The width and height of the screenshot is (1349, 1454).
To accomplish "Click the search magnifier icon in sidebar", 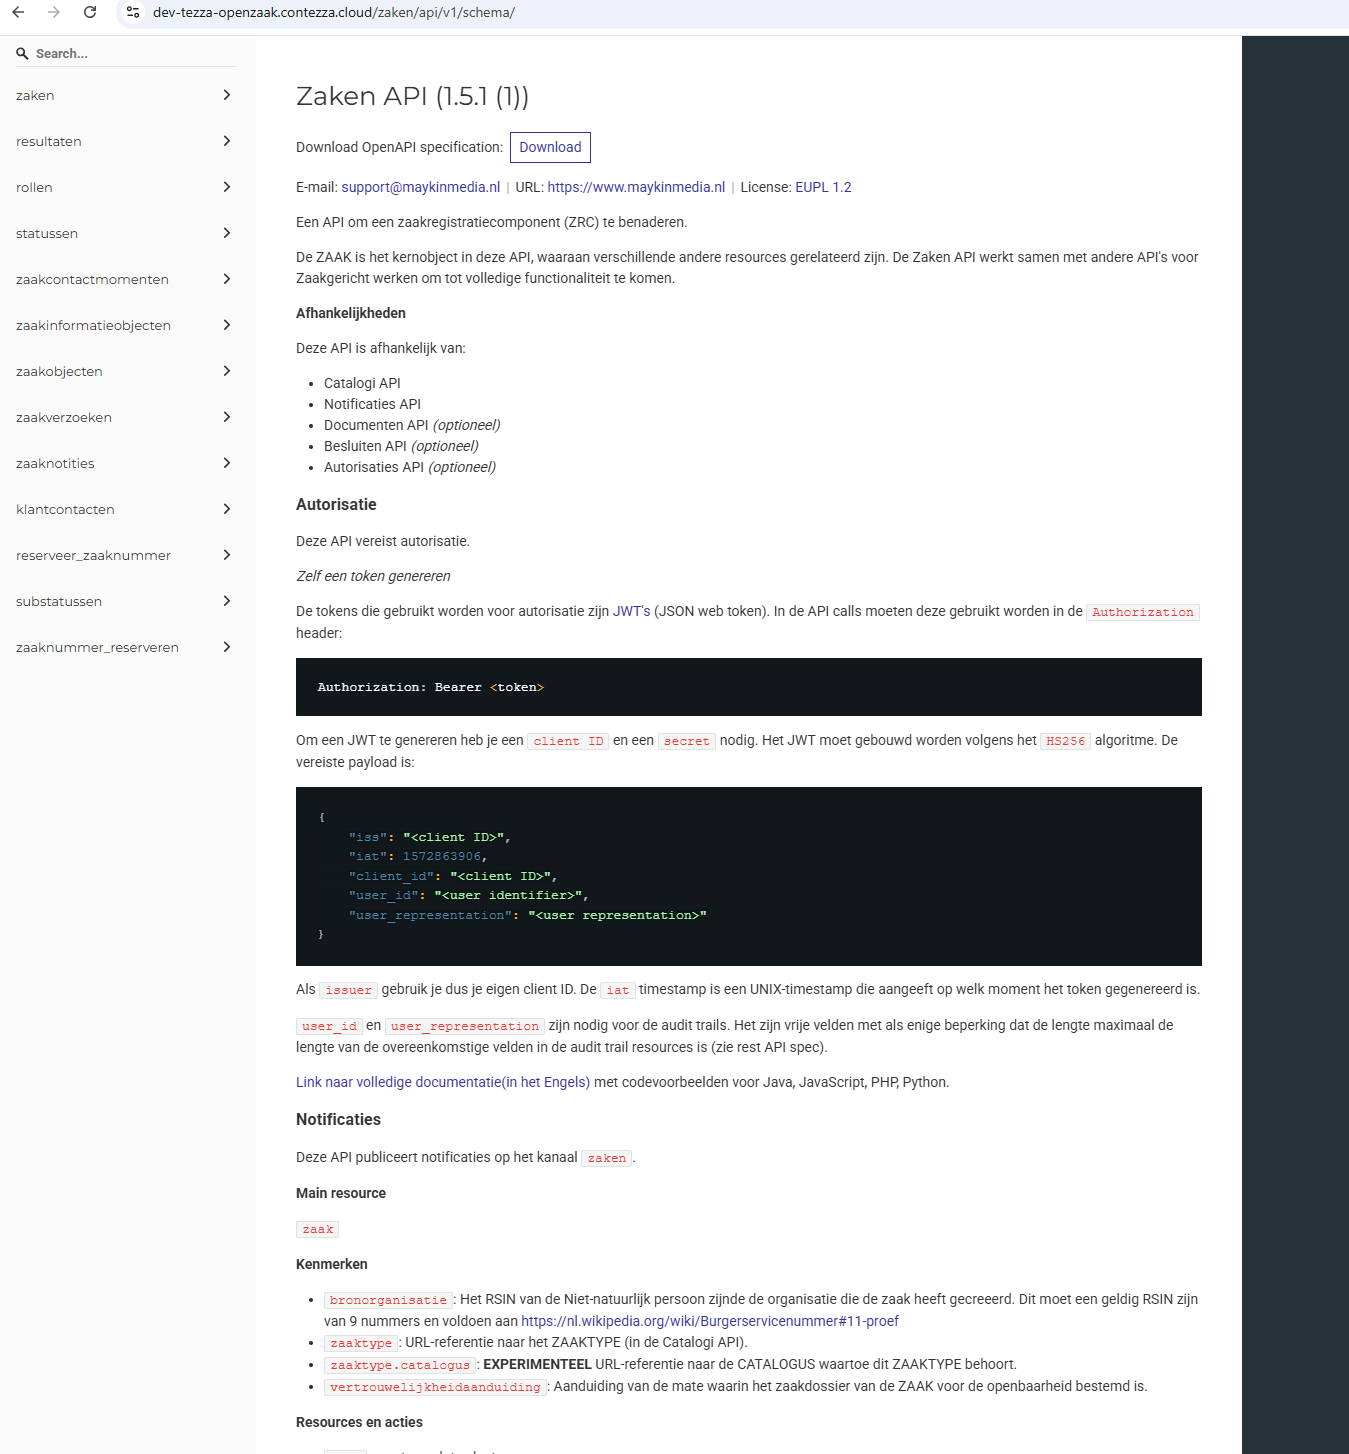I will click(22, 54).
